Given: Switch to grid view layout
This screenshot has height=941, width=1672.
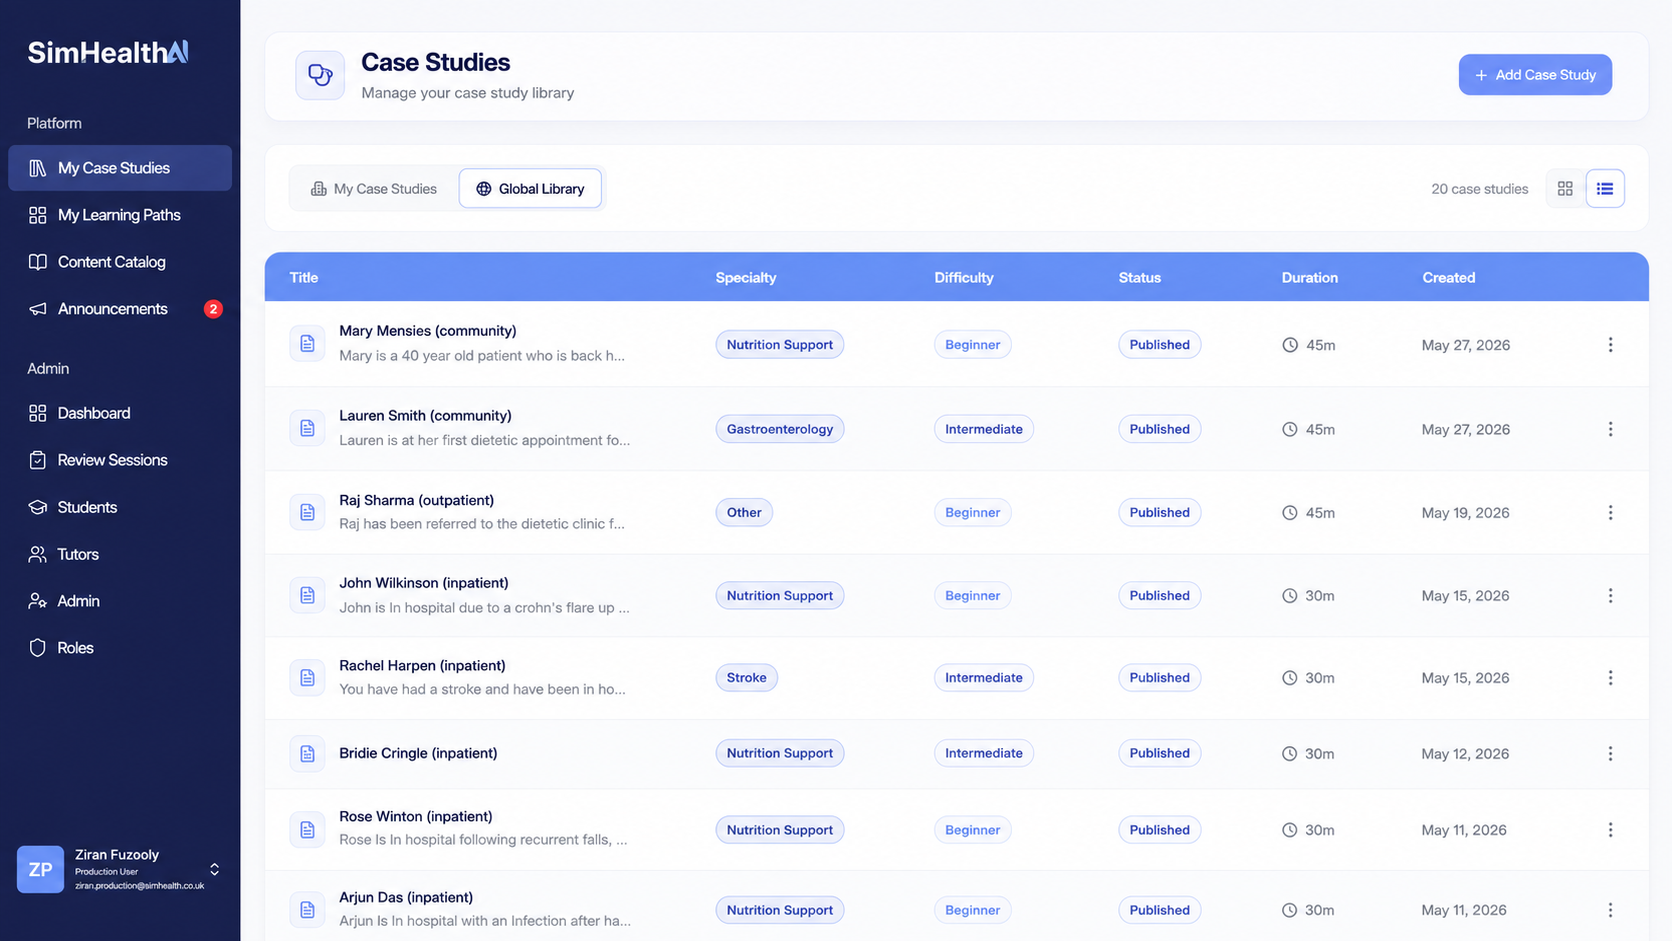Looking at the screenshot, I should point(1565,188).
